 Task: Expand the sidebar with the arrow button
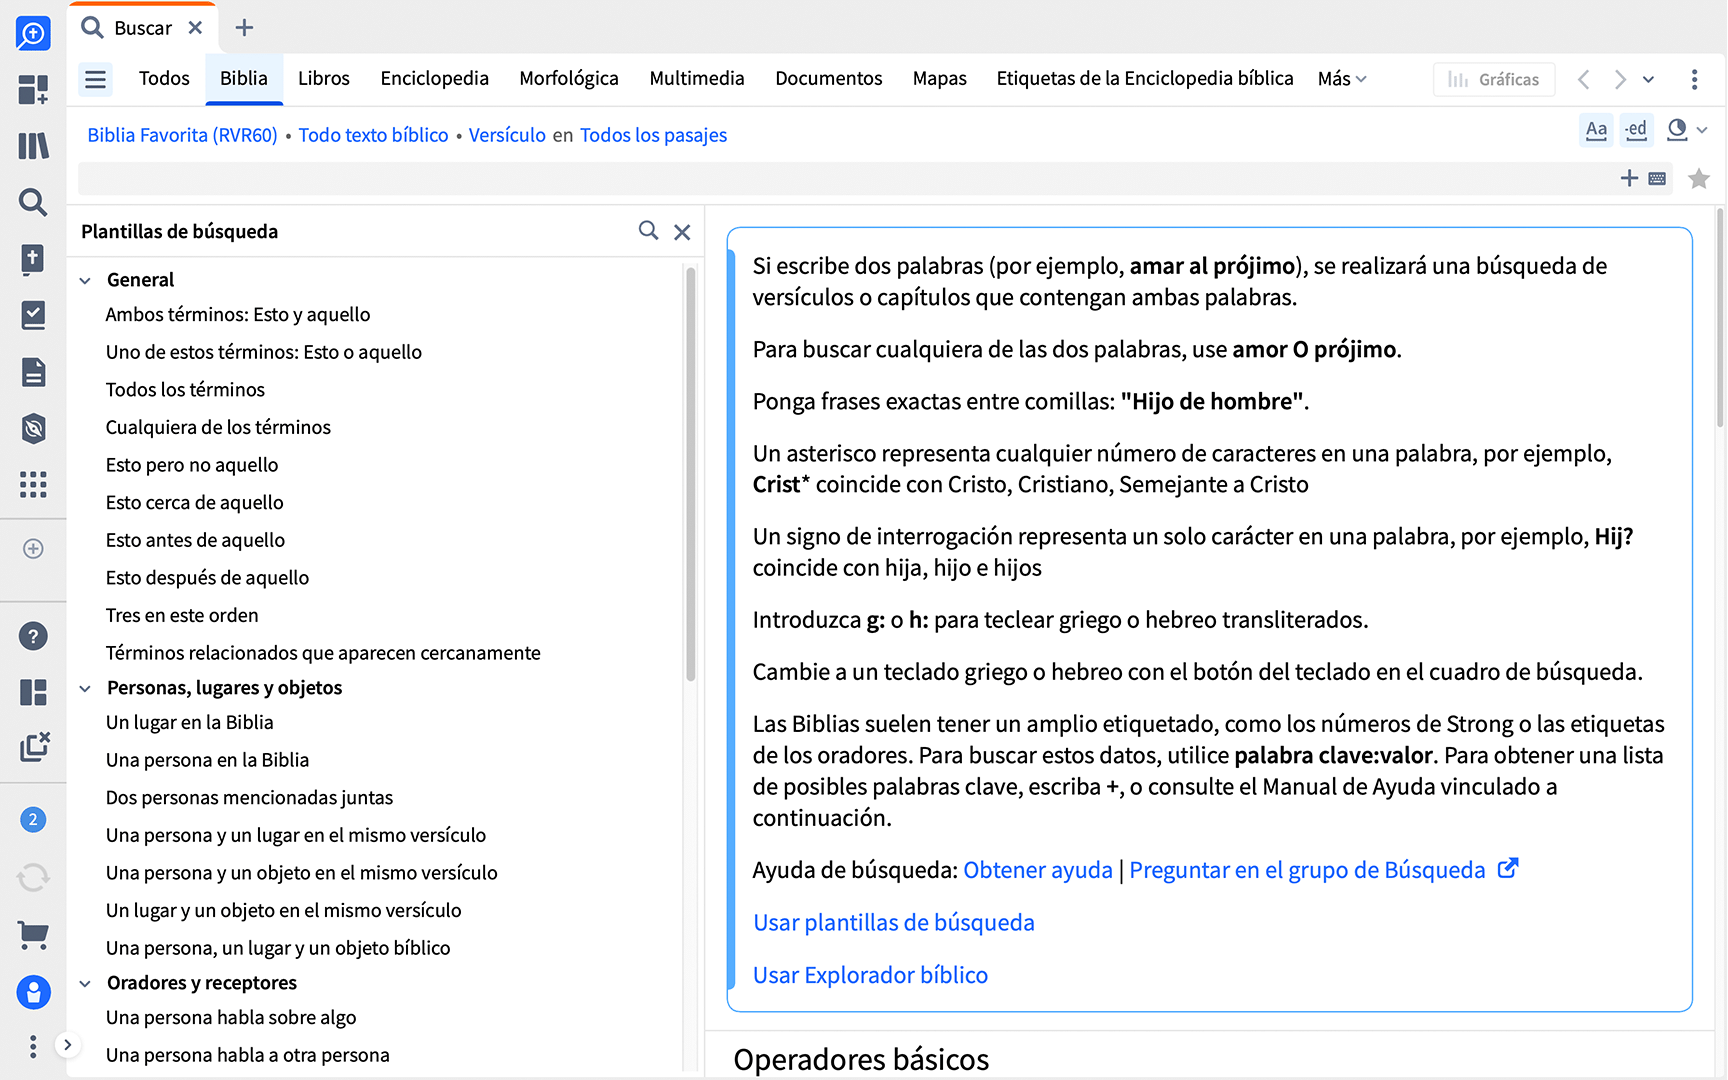tap(67, 1045)
